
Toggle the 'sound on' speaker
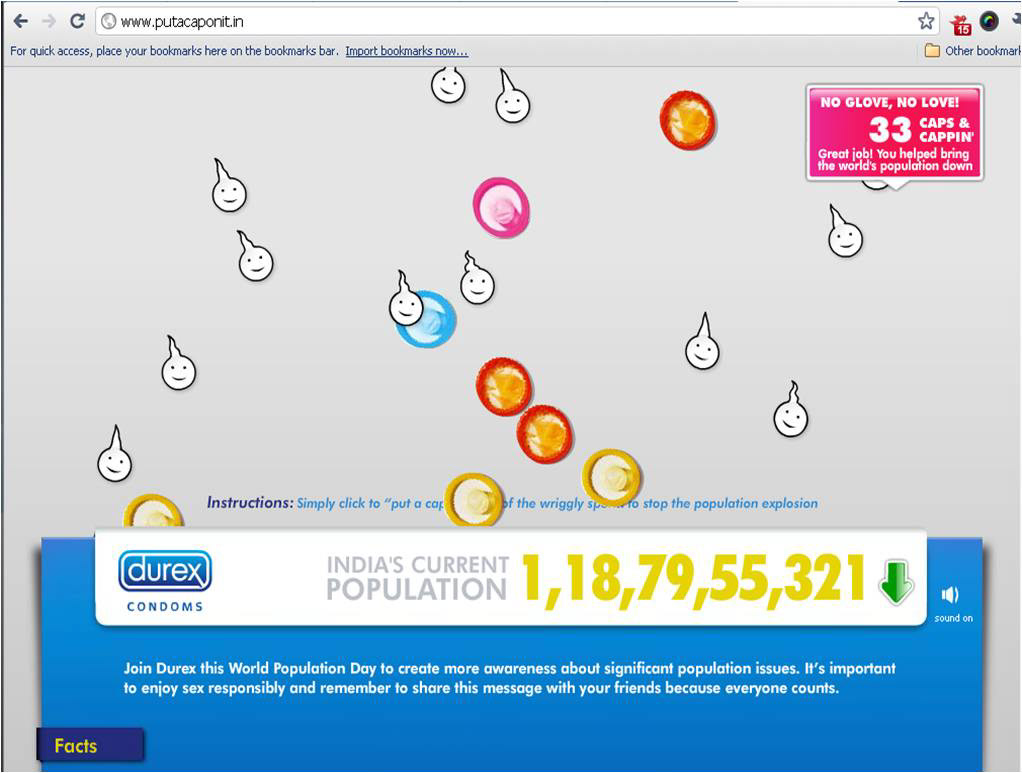click(952, 603)
